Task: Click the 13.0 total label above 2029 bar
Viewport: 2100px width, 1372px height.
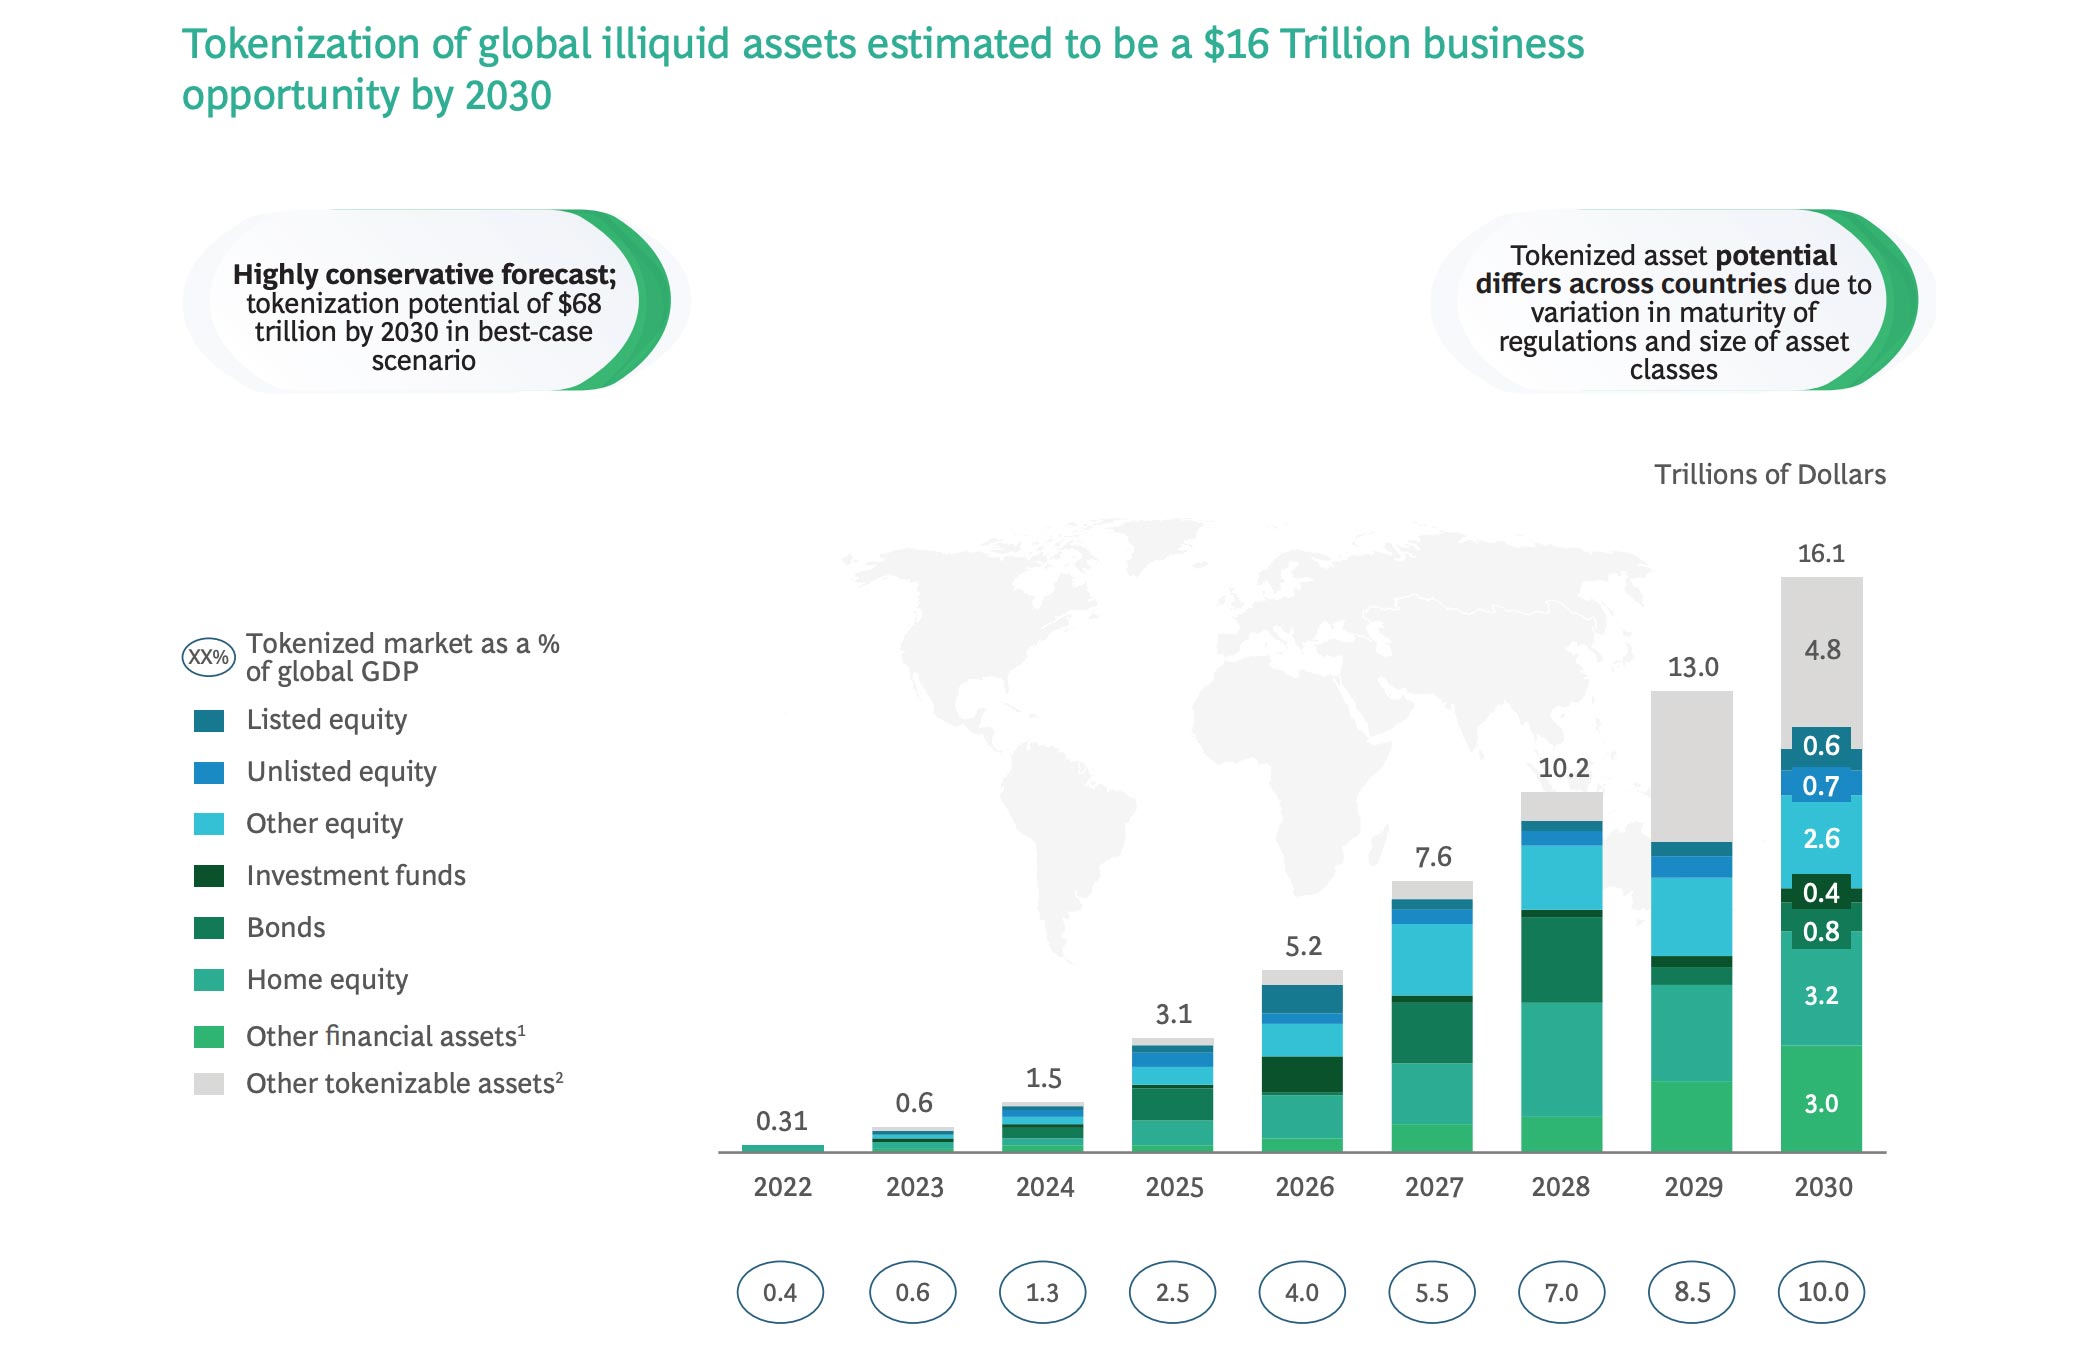Action: tap(1692, 667)
